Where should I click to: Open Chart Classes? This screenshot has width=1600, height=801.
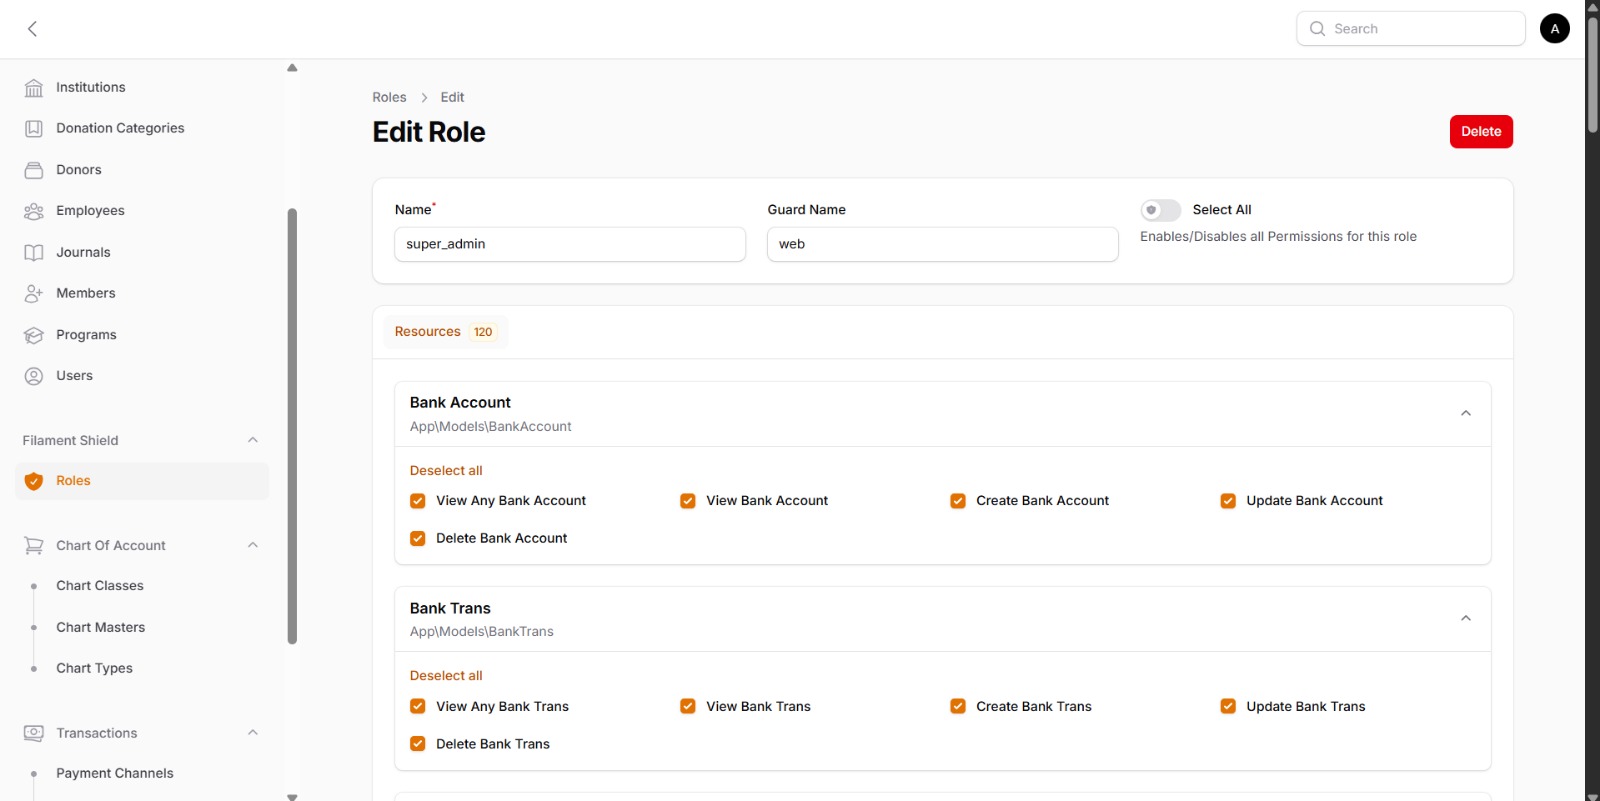point(142,586)
